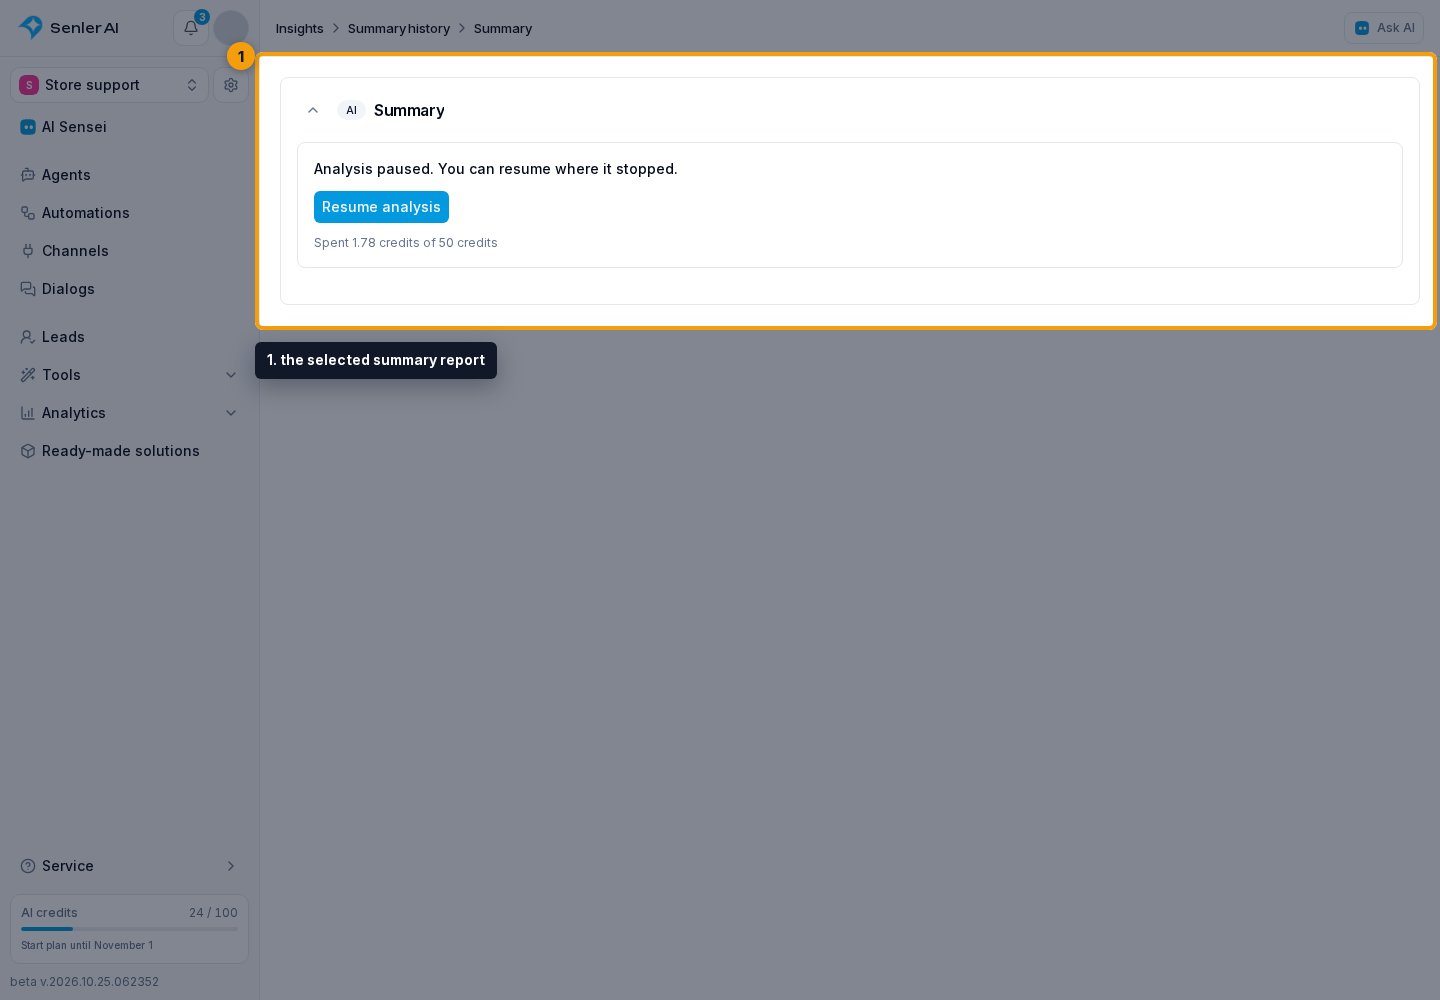1440x1000 pixels.
Task: Click the AI credits progress bar
Action: (129, 929)
